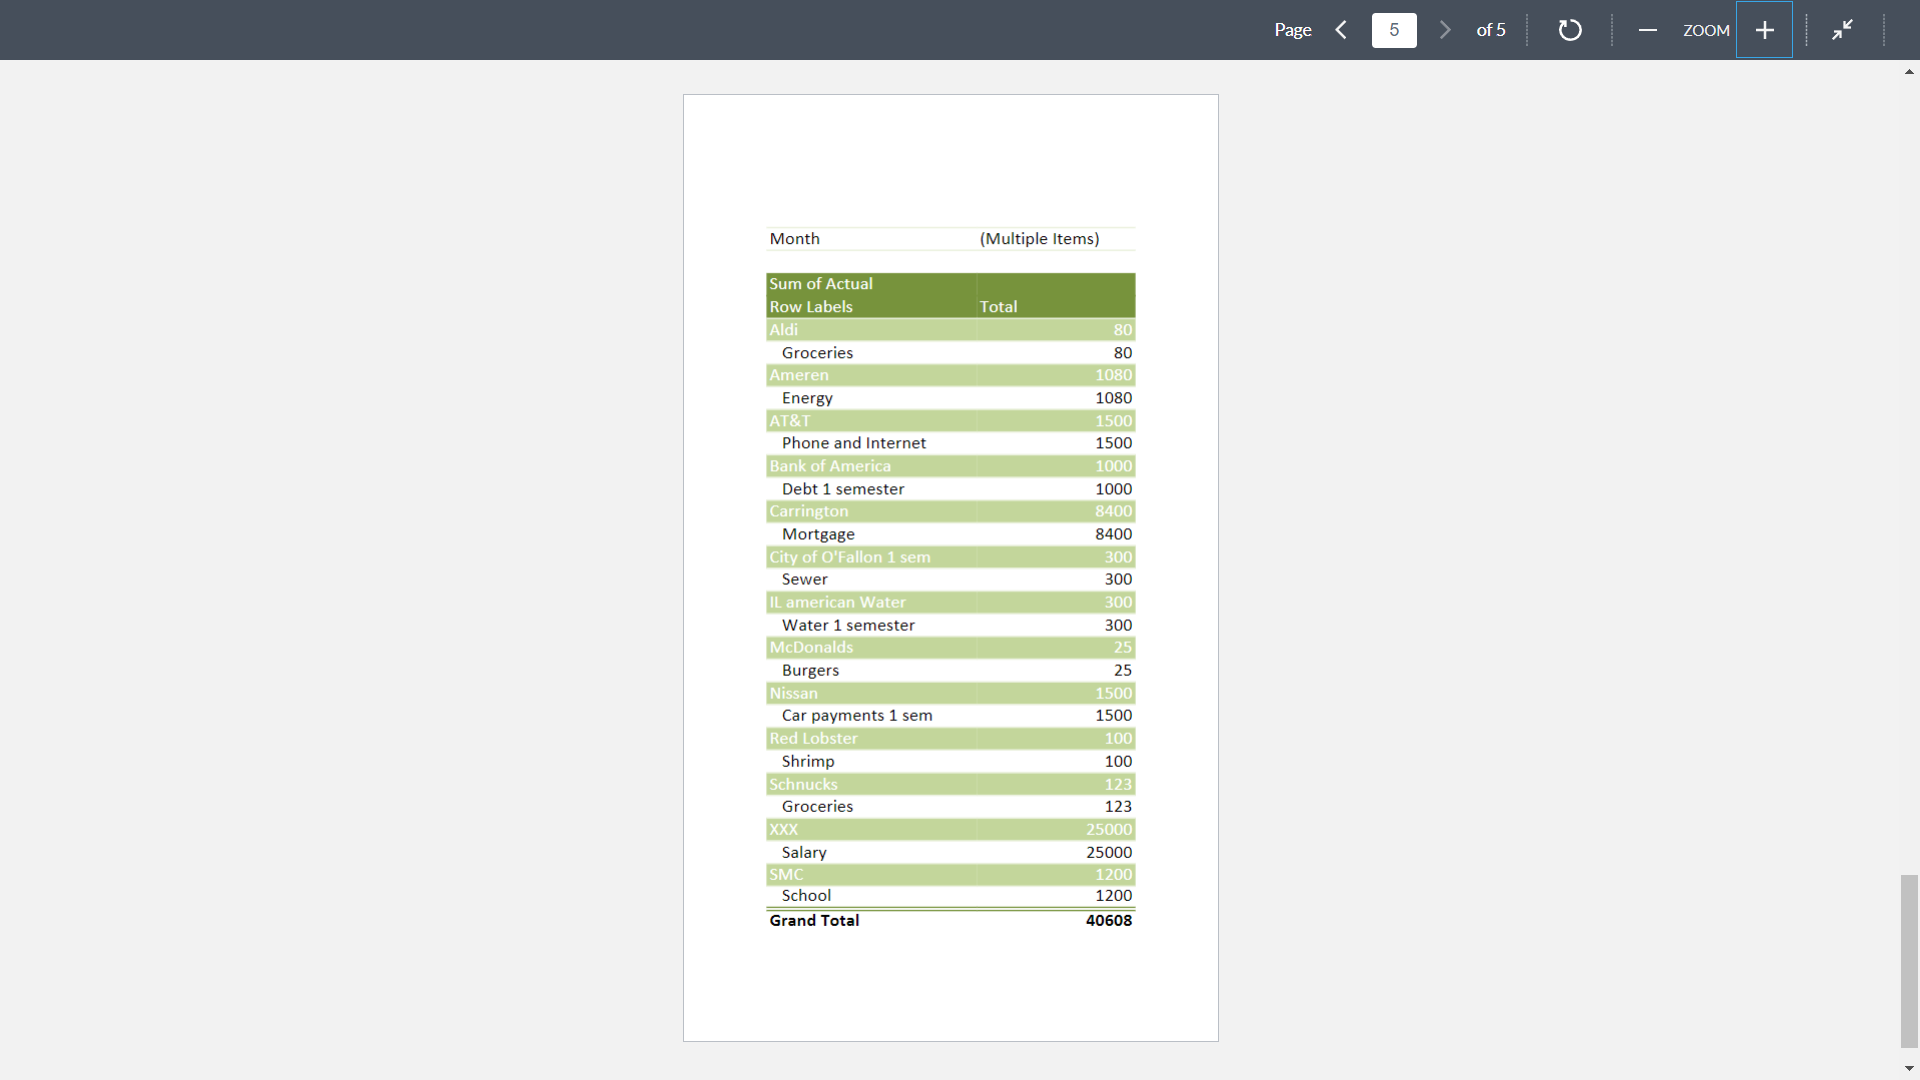The image size is (1920, 1080).
Task: Select the Mortgage value of 8400
Action: click(1113, 533)
